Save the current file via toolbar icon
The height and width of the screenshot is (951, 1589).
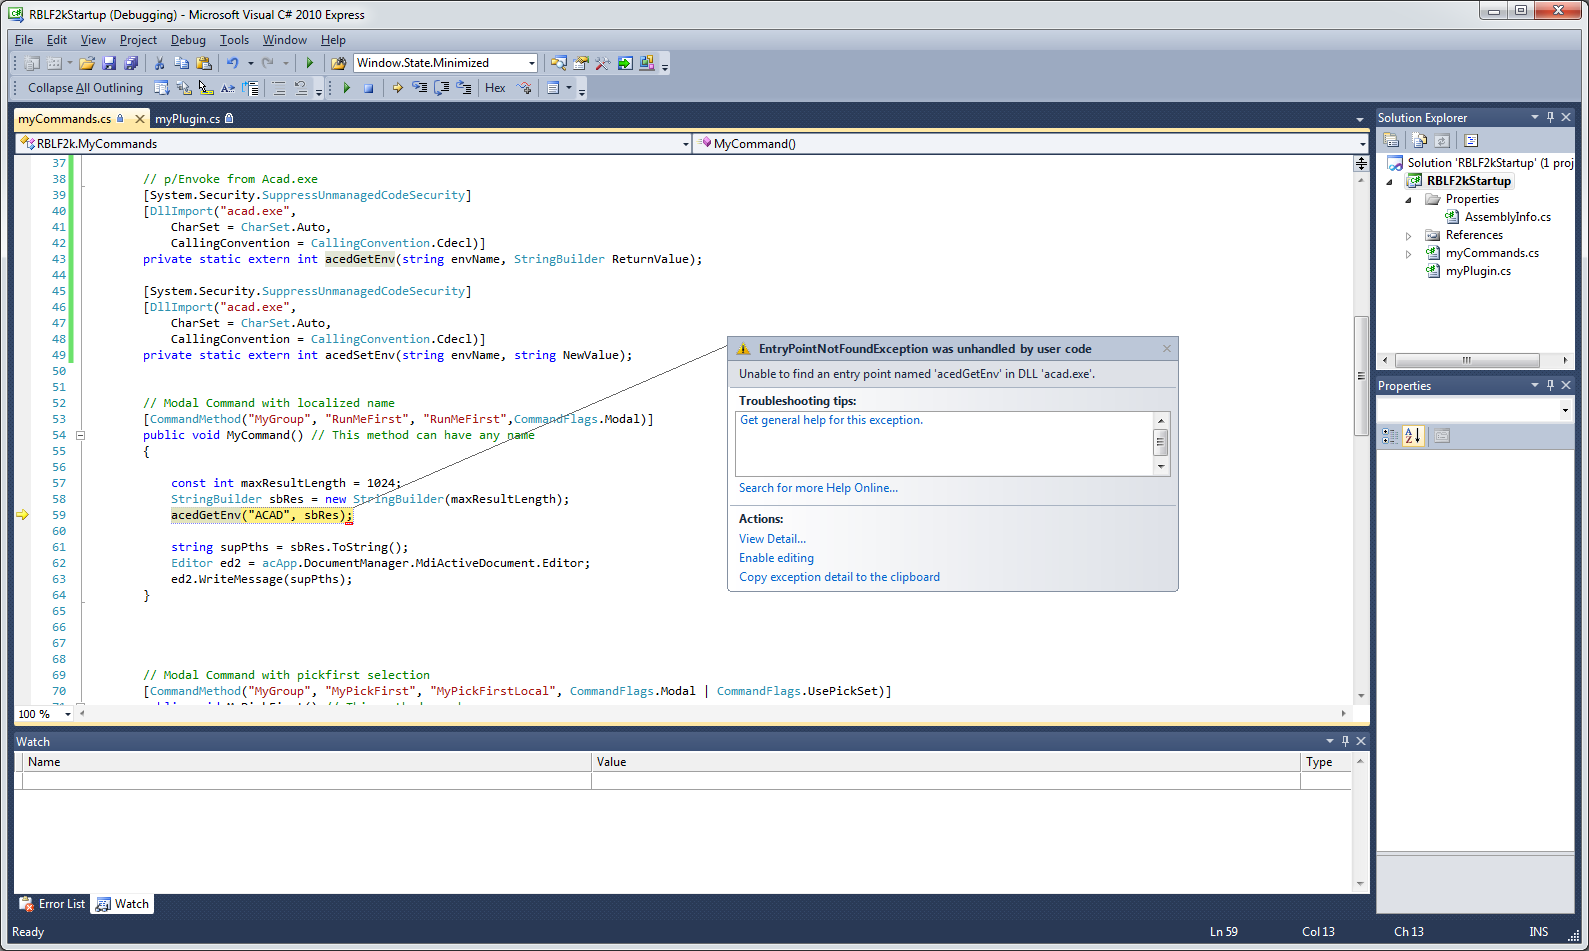click(x=109, y=63)
